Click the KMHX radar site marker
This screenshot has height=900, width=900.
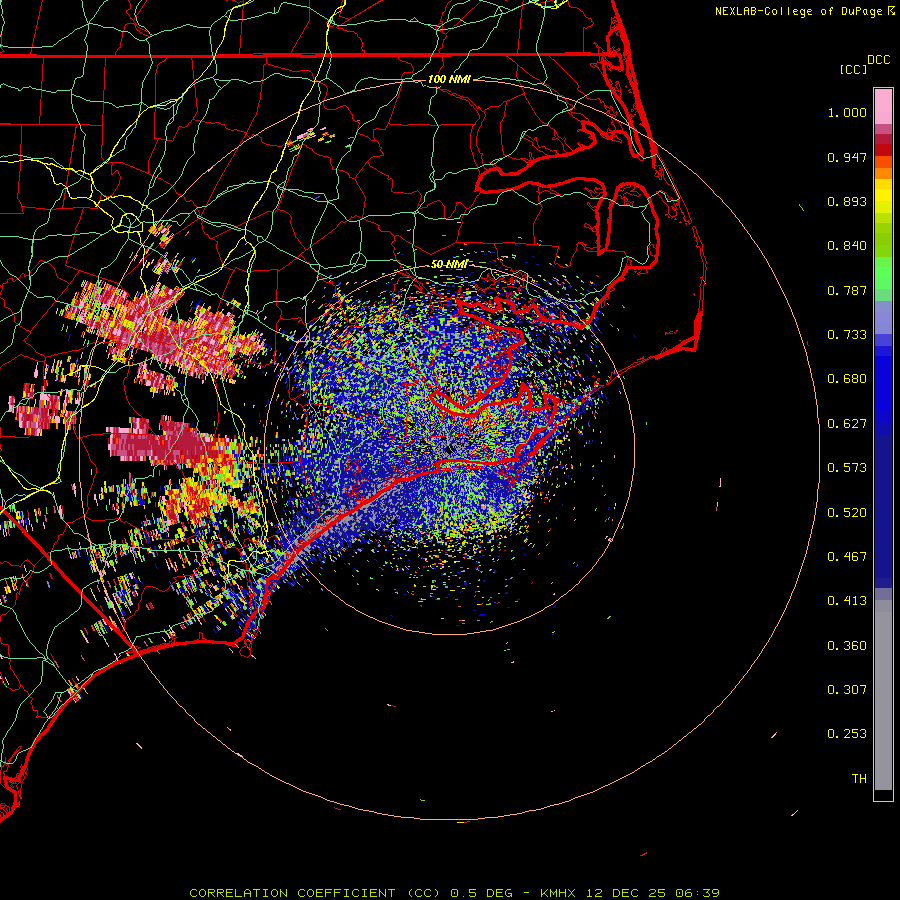[x=449, y=447]
